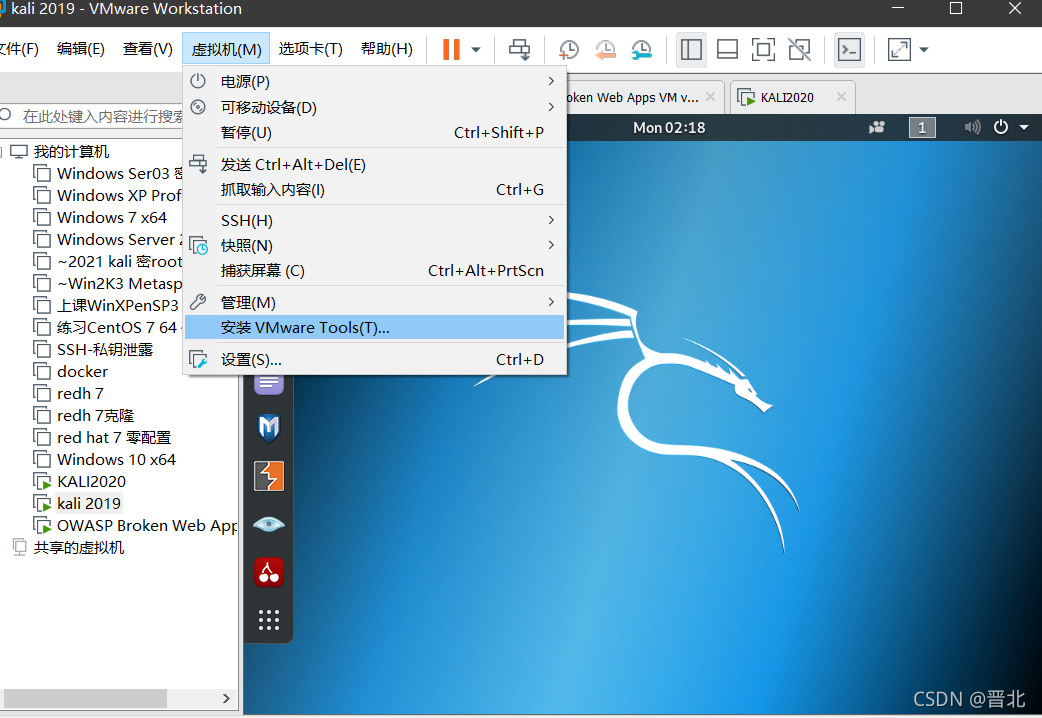
Task: Revert to snapshot using the clock-arrow icon
Action: [605, 50]
